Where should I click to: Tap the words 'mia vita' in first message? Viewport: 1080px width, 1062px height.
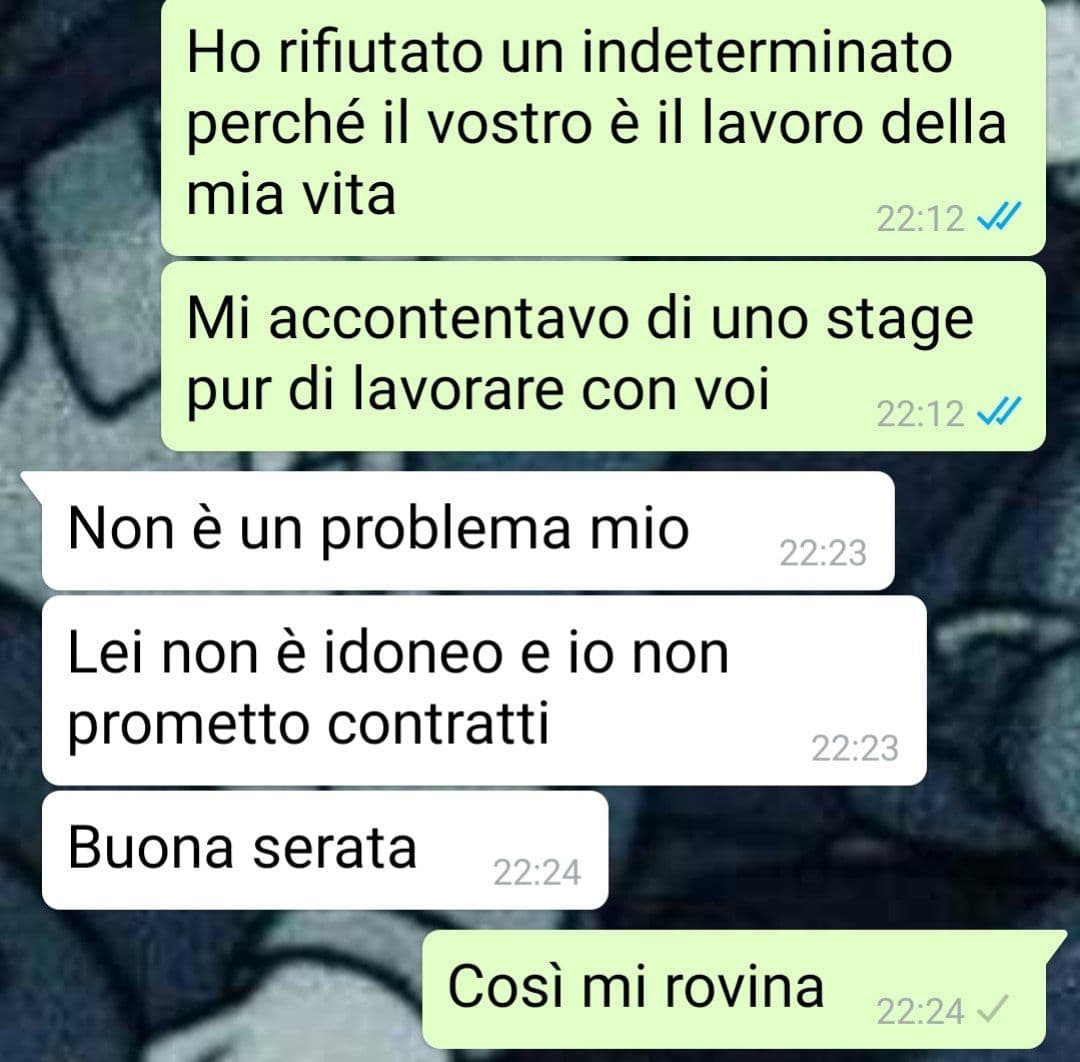pyautogui.click(x=291, y=195)
